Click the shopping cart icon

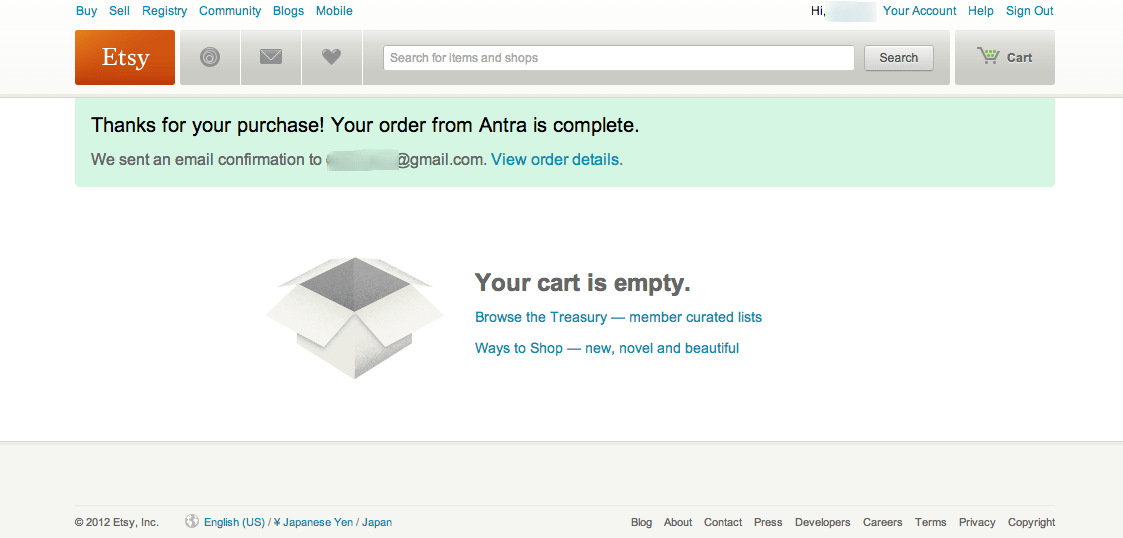click(x=989, y=57)
